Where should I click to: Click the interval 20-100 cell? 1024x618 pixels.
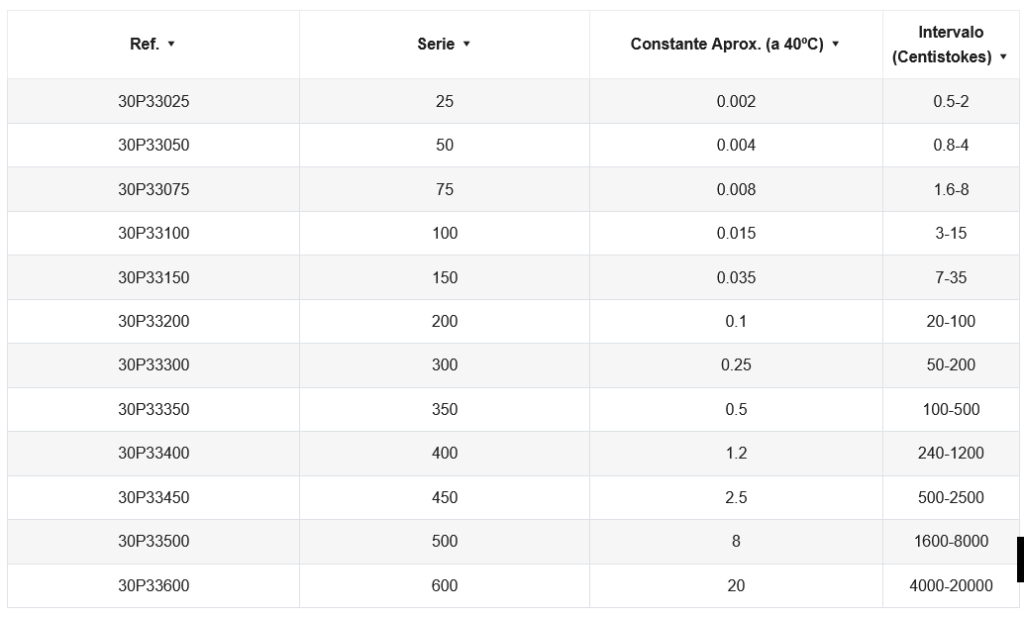pyautogui.click(x=951, y=321)
